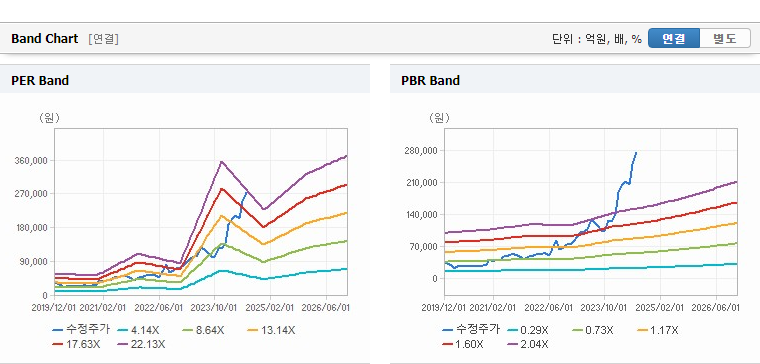
Task: Click the 180,000 axis label in PER chart
Action: click(x=33, y=228)
